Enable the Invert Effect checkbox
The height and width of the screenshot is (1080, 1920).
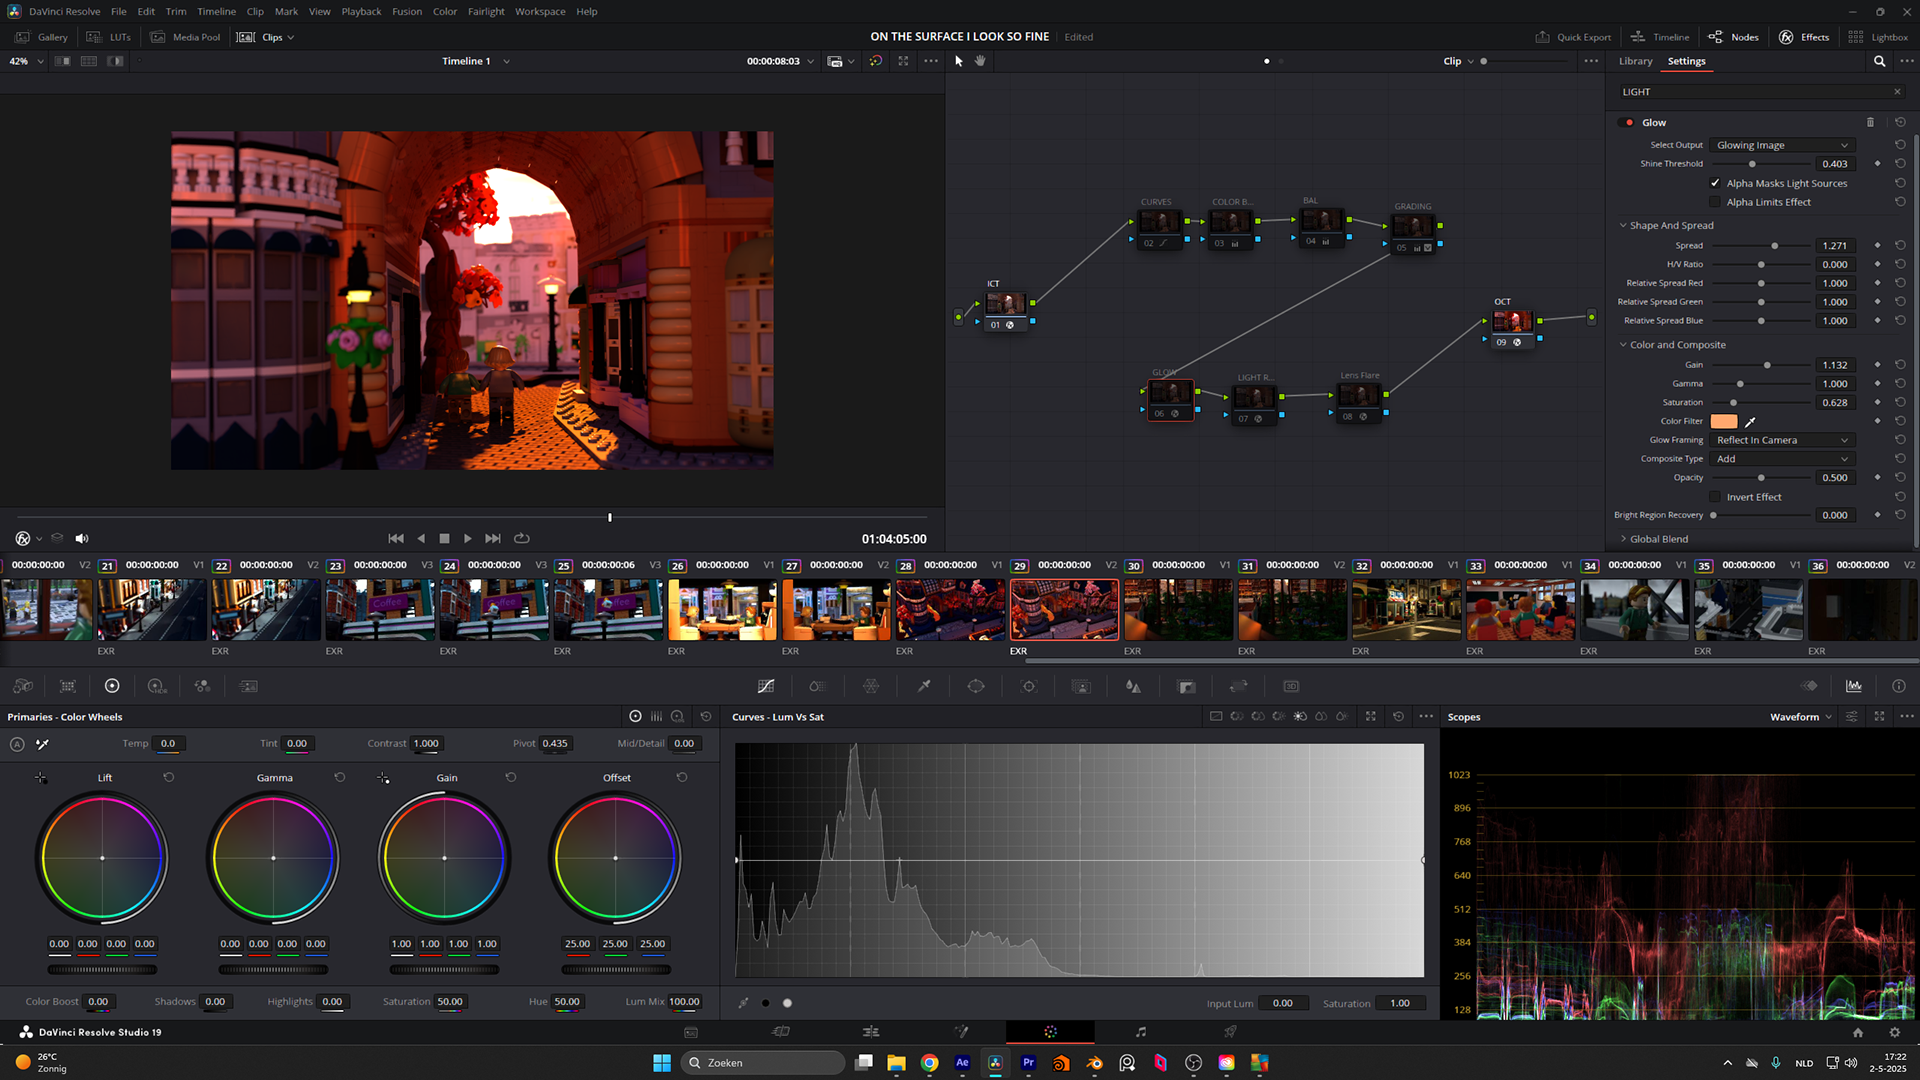(x=1715, y=497)
